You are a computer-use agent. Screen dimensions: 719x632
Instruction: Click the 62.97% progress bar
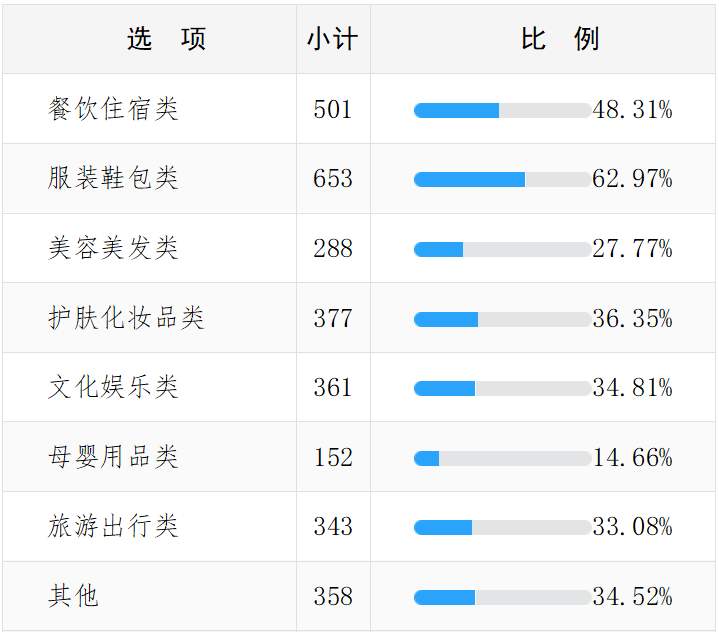coord(502,179)
